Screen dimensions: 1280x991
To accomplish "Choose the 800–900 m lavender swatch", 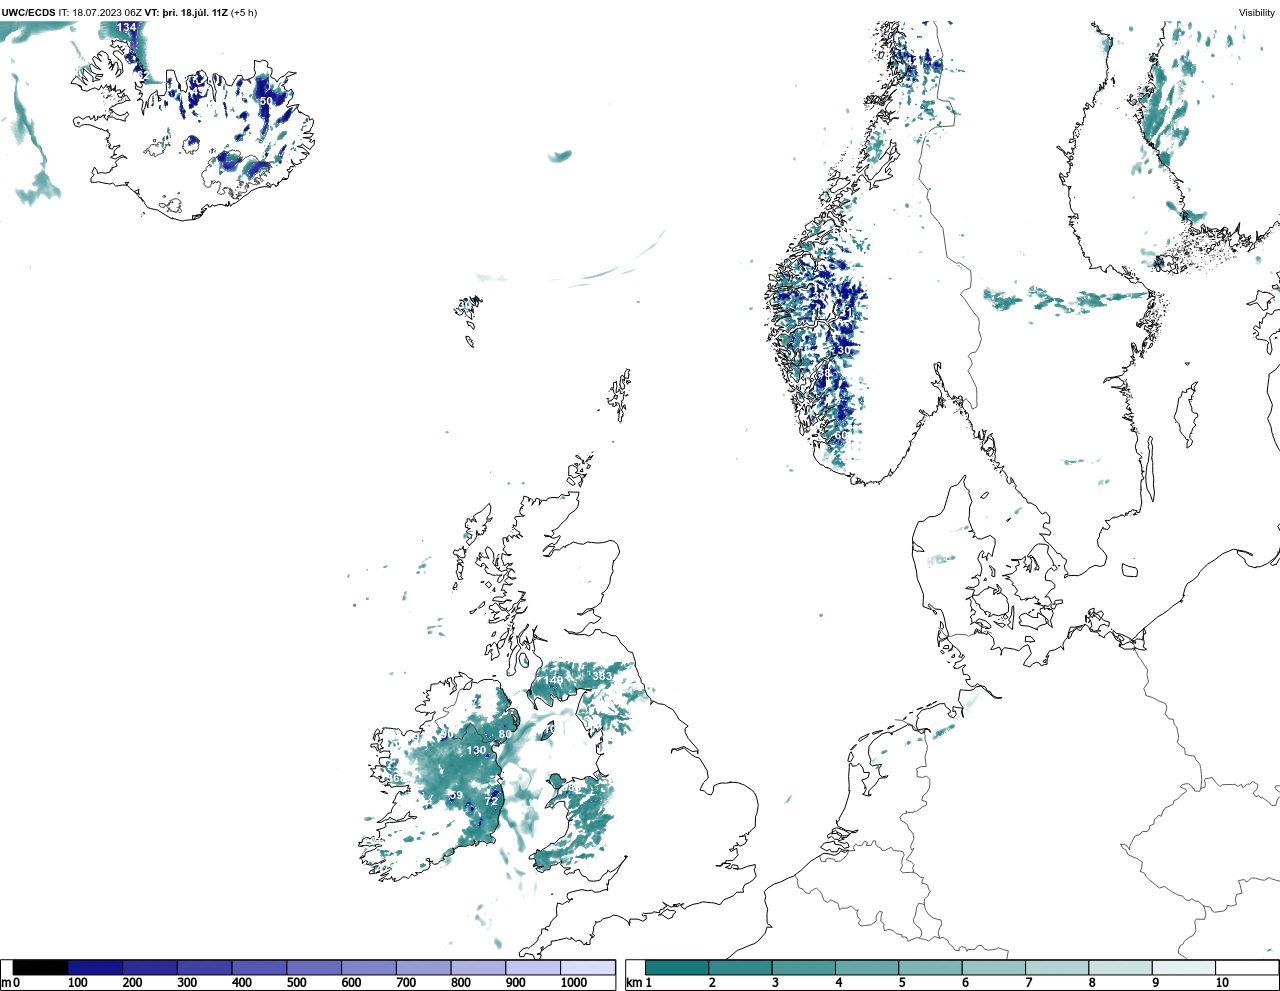I will pyautogui.click(x=478, y=967).
